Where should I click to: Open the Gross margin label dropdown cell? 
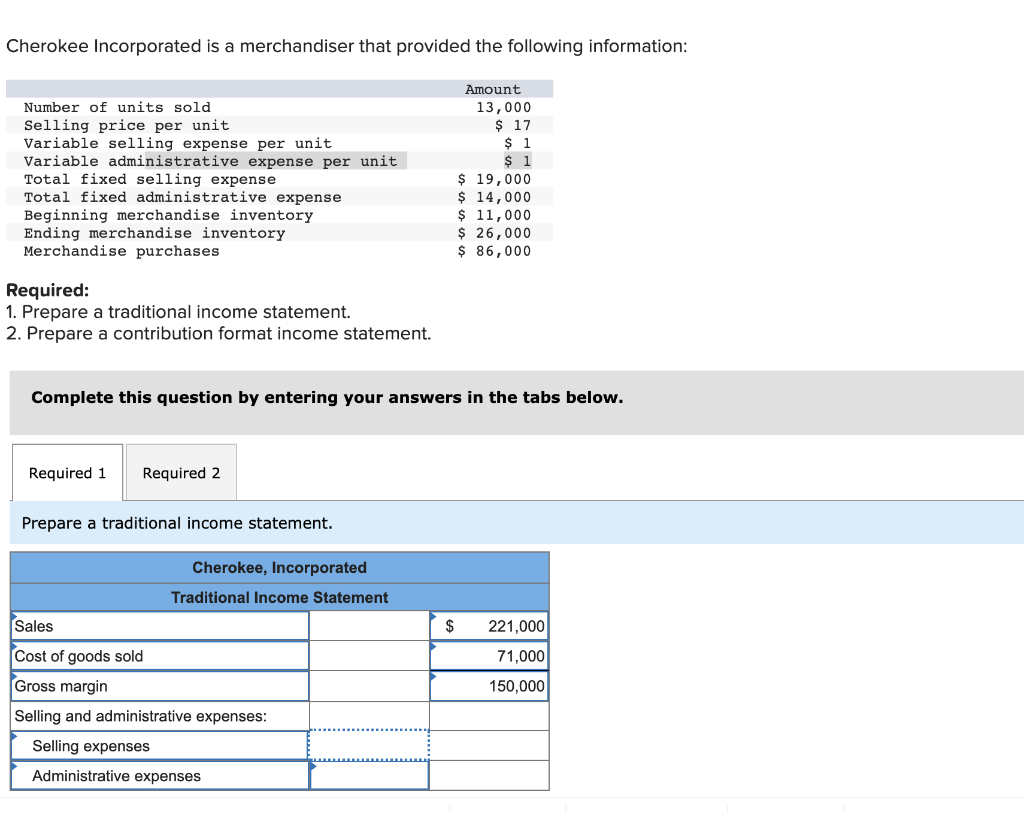(160, 686)
